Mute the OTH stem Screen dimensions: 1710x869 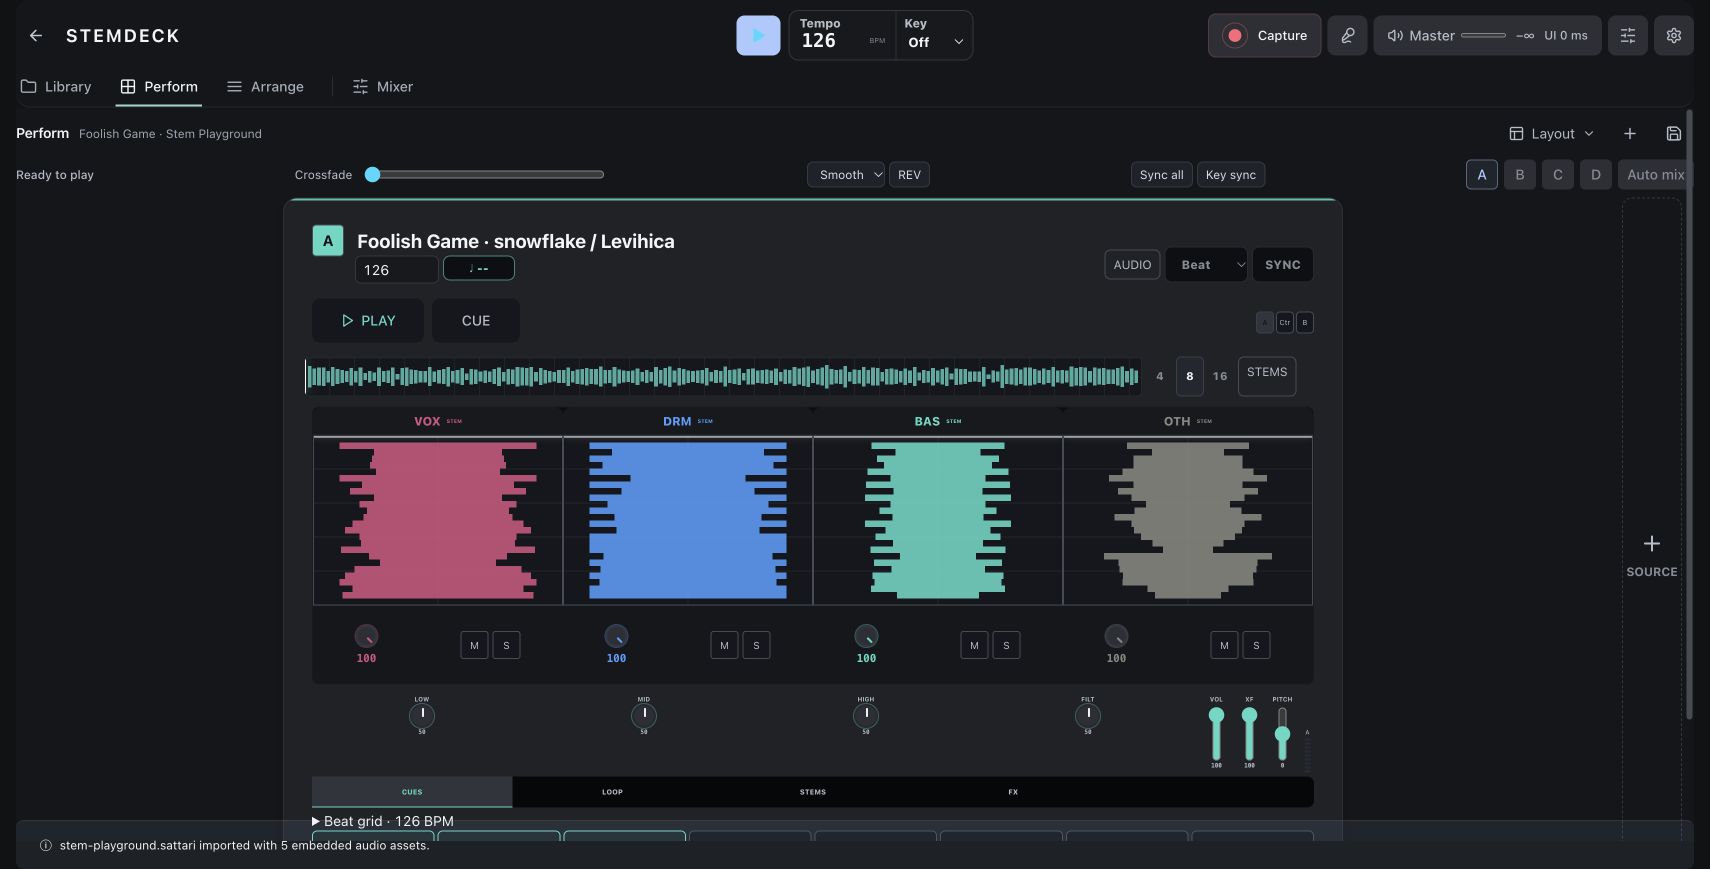1224,645
